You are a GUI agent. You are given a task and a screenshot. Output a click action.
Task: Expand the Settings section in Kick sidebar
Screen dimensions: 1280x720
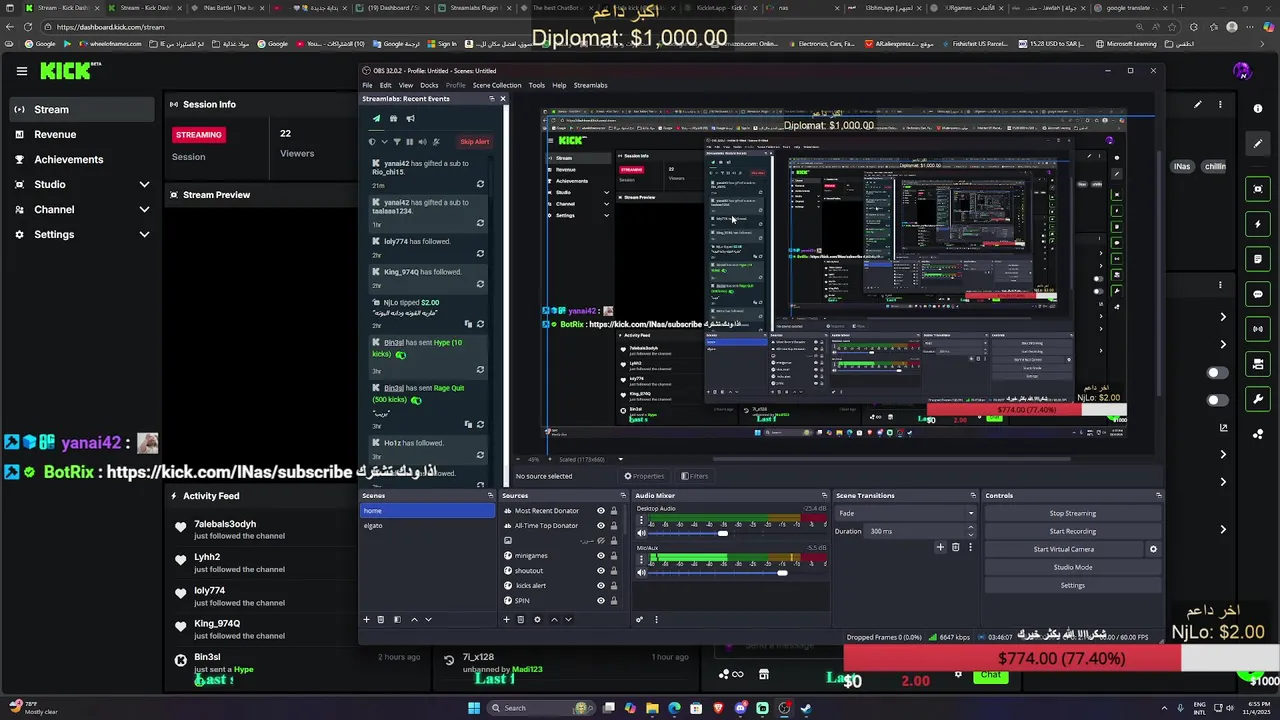tap(144, 234)
